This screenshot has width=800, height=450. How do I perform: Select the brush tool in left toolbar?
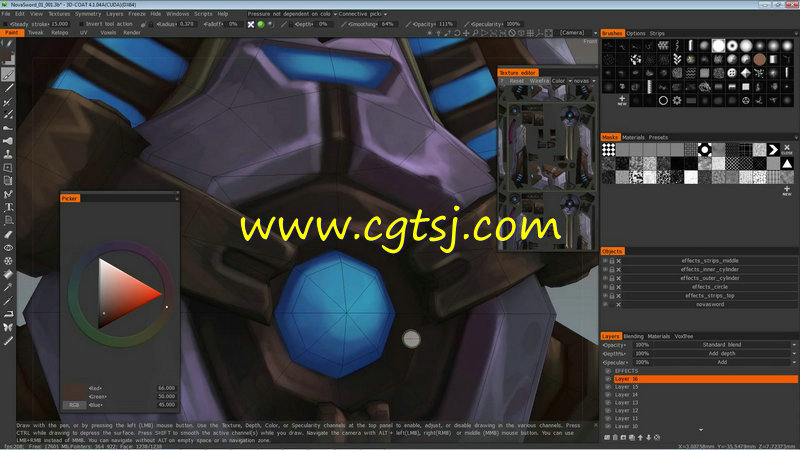coord(8,75)
